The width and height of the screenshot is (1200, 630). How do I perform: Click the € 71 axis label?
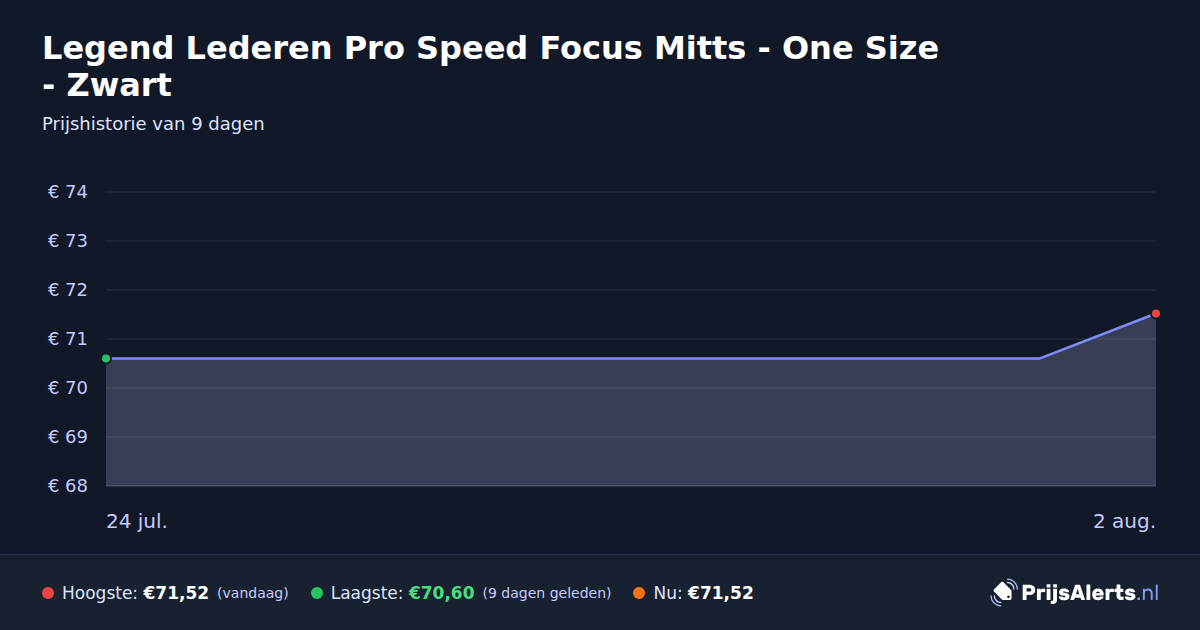pyautogui.click(x=68, y=339)
